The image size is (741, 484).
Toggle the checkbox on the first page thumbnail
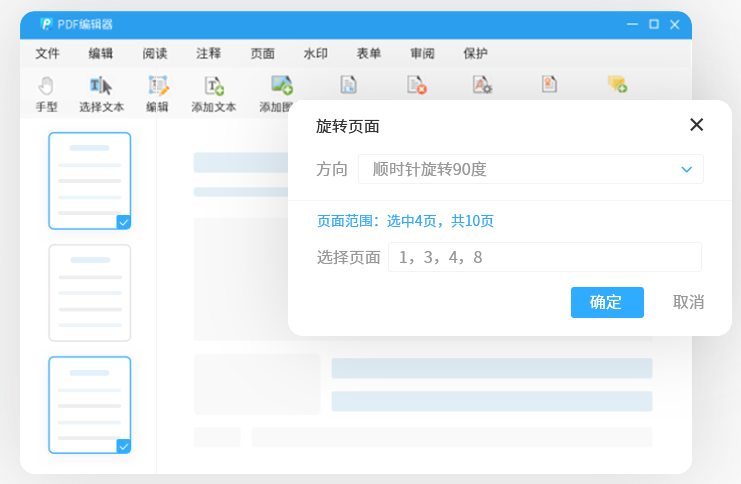click(x=124, y=222)
